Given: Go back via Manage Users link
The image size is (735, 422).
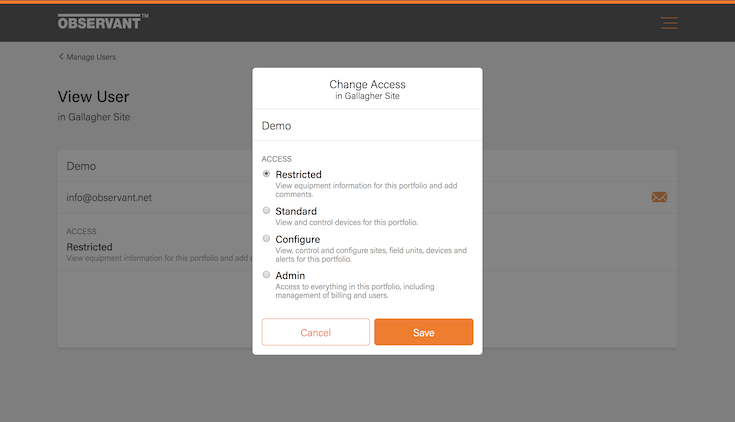Looking at the screenshot, I should click(91, 57).
